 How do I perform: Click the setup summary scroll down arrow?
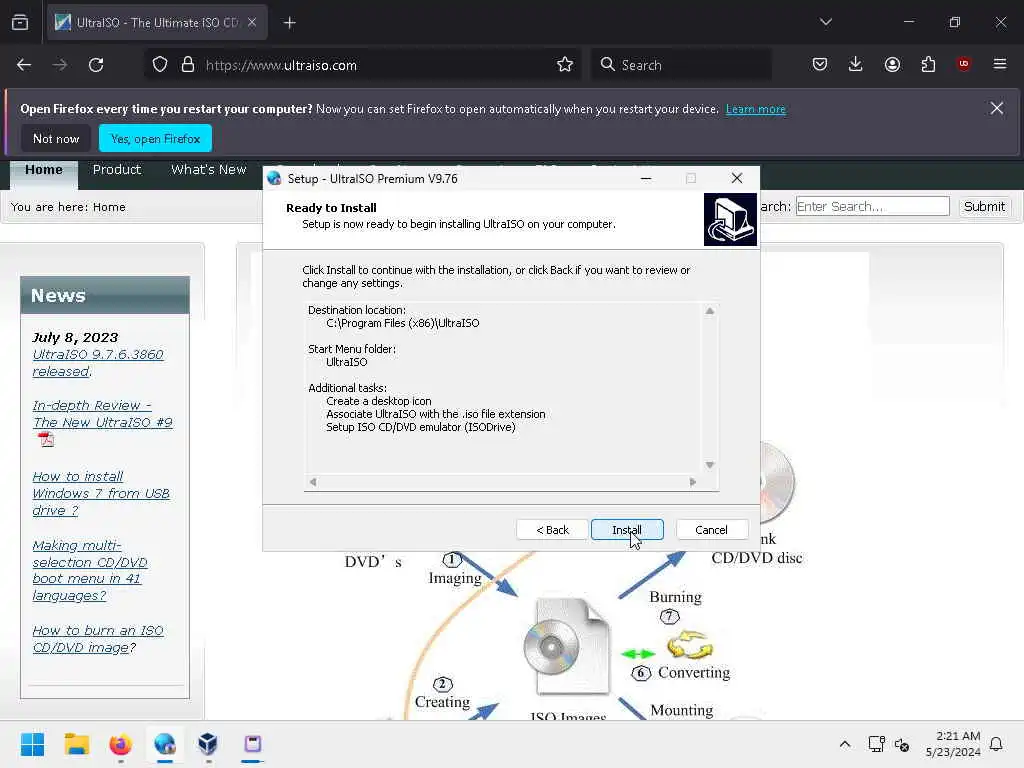(710, 465)
